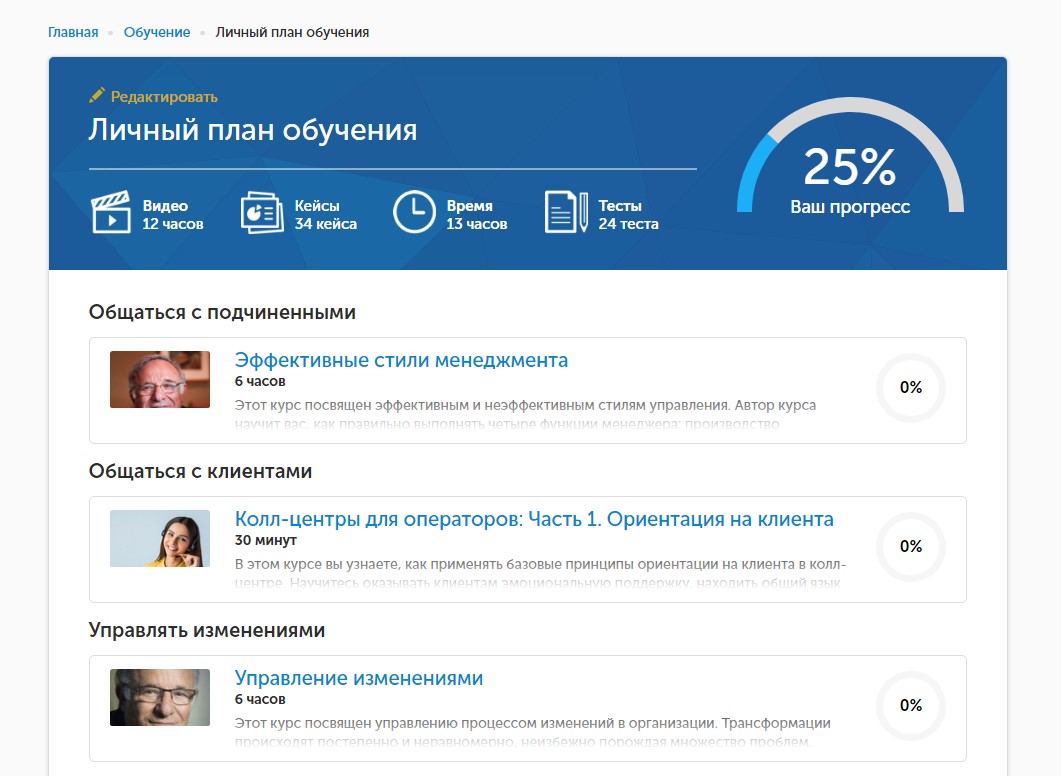Click the text 13 часов

tap(476, 224)
